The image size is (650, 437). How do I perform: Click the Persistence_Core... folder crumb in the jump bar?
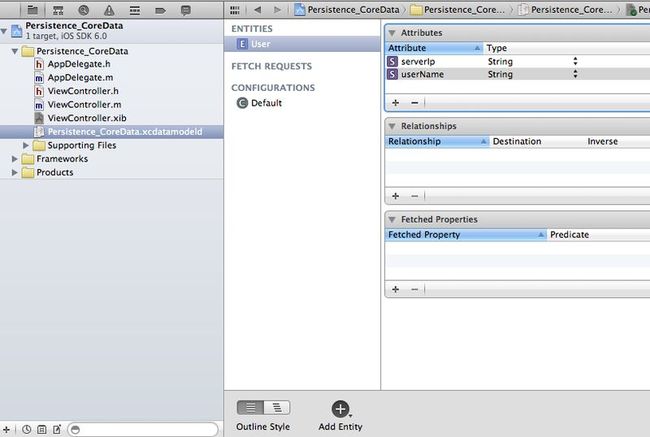tap(457, 10)
